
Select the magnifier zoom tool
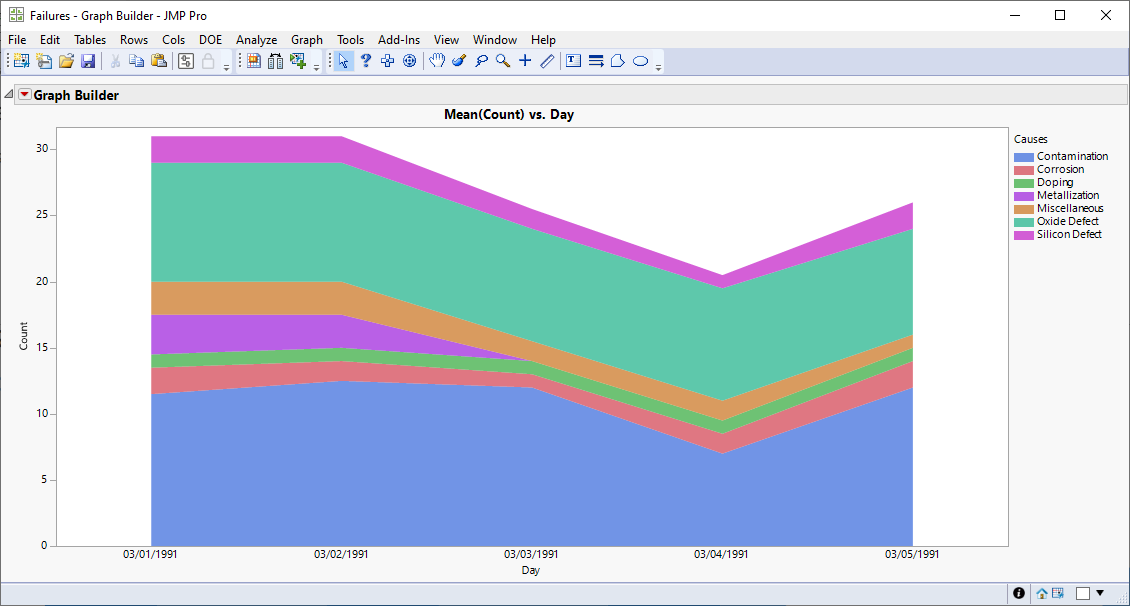[x=502, y=60]
